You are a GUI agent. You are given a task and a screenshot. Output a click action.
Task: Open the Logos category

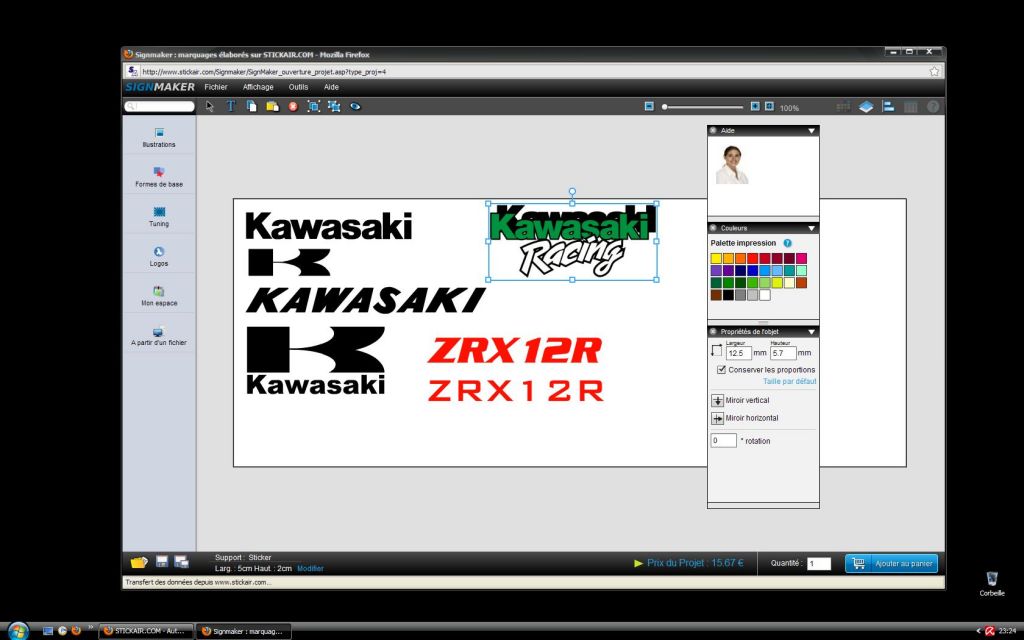point(159,256)
